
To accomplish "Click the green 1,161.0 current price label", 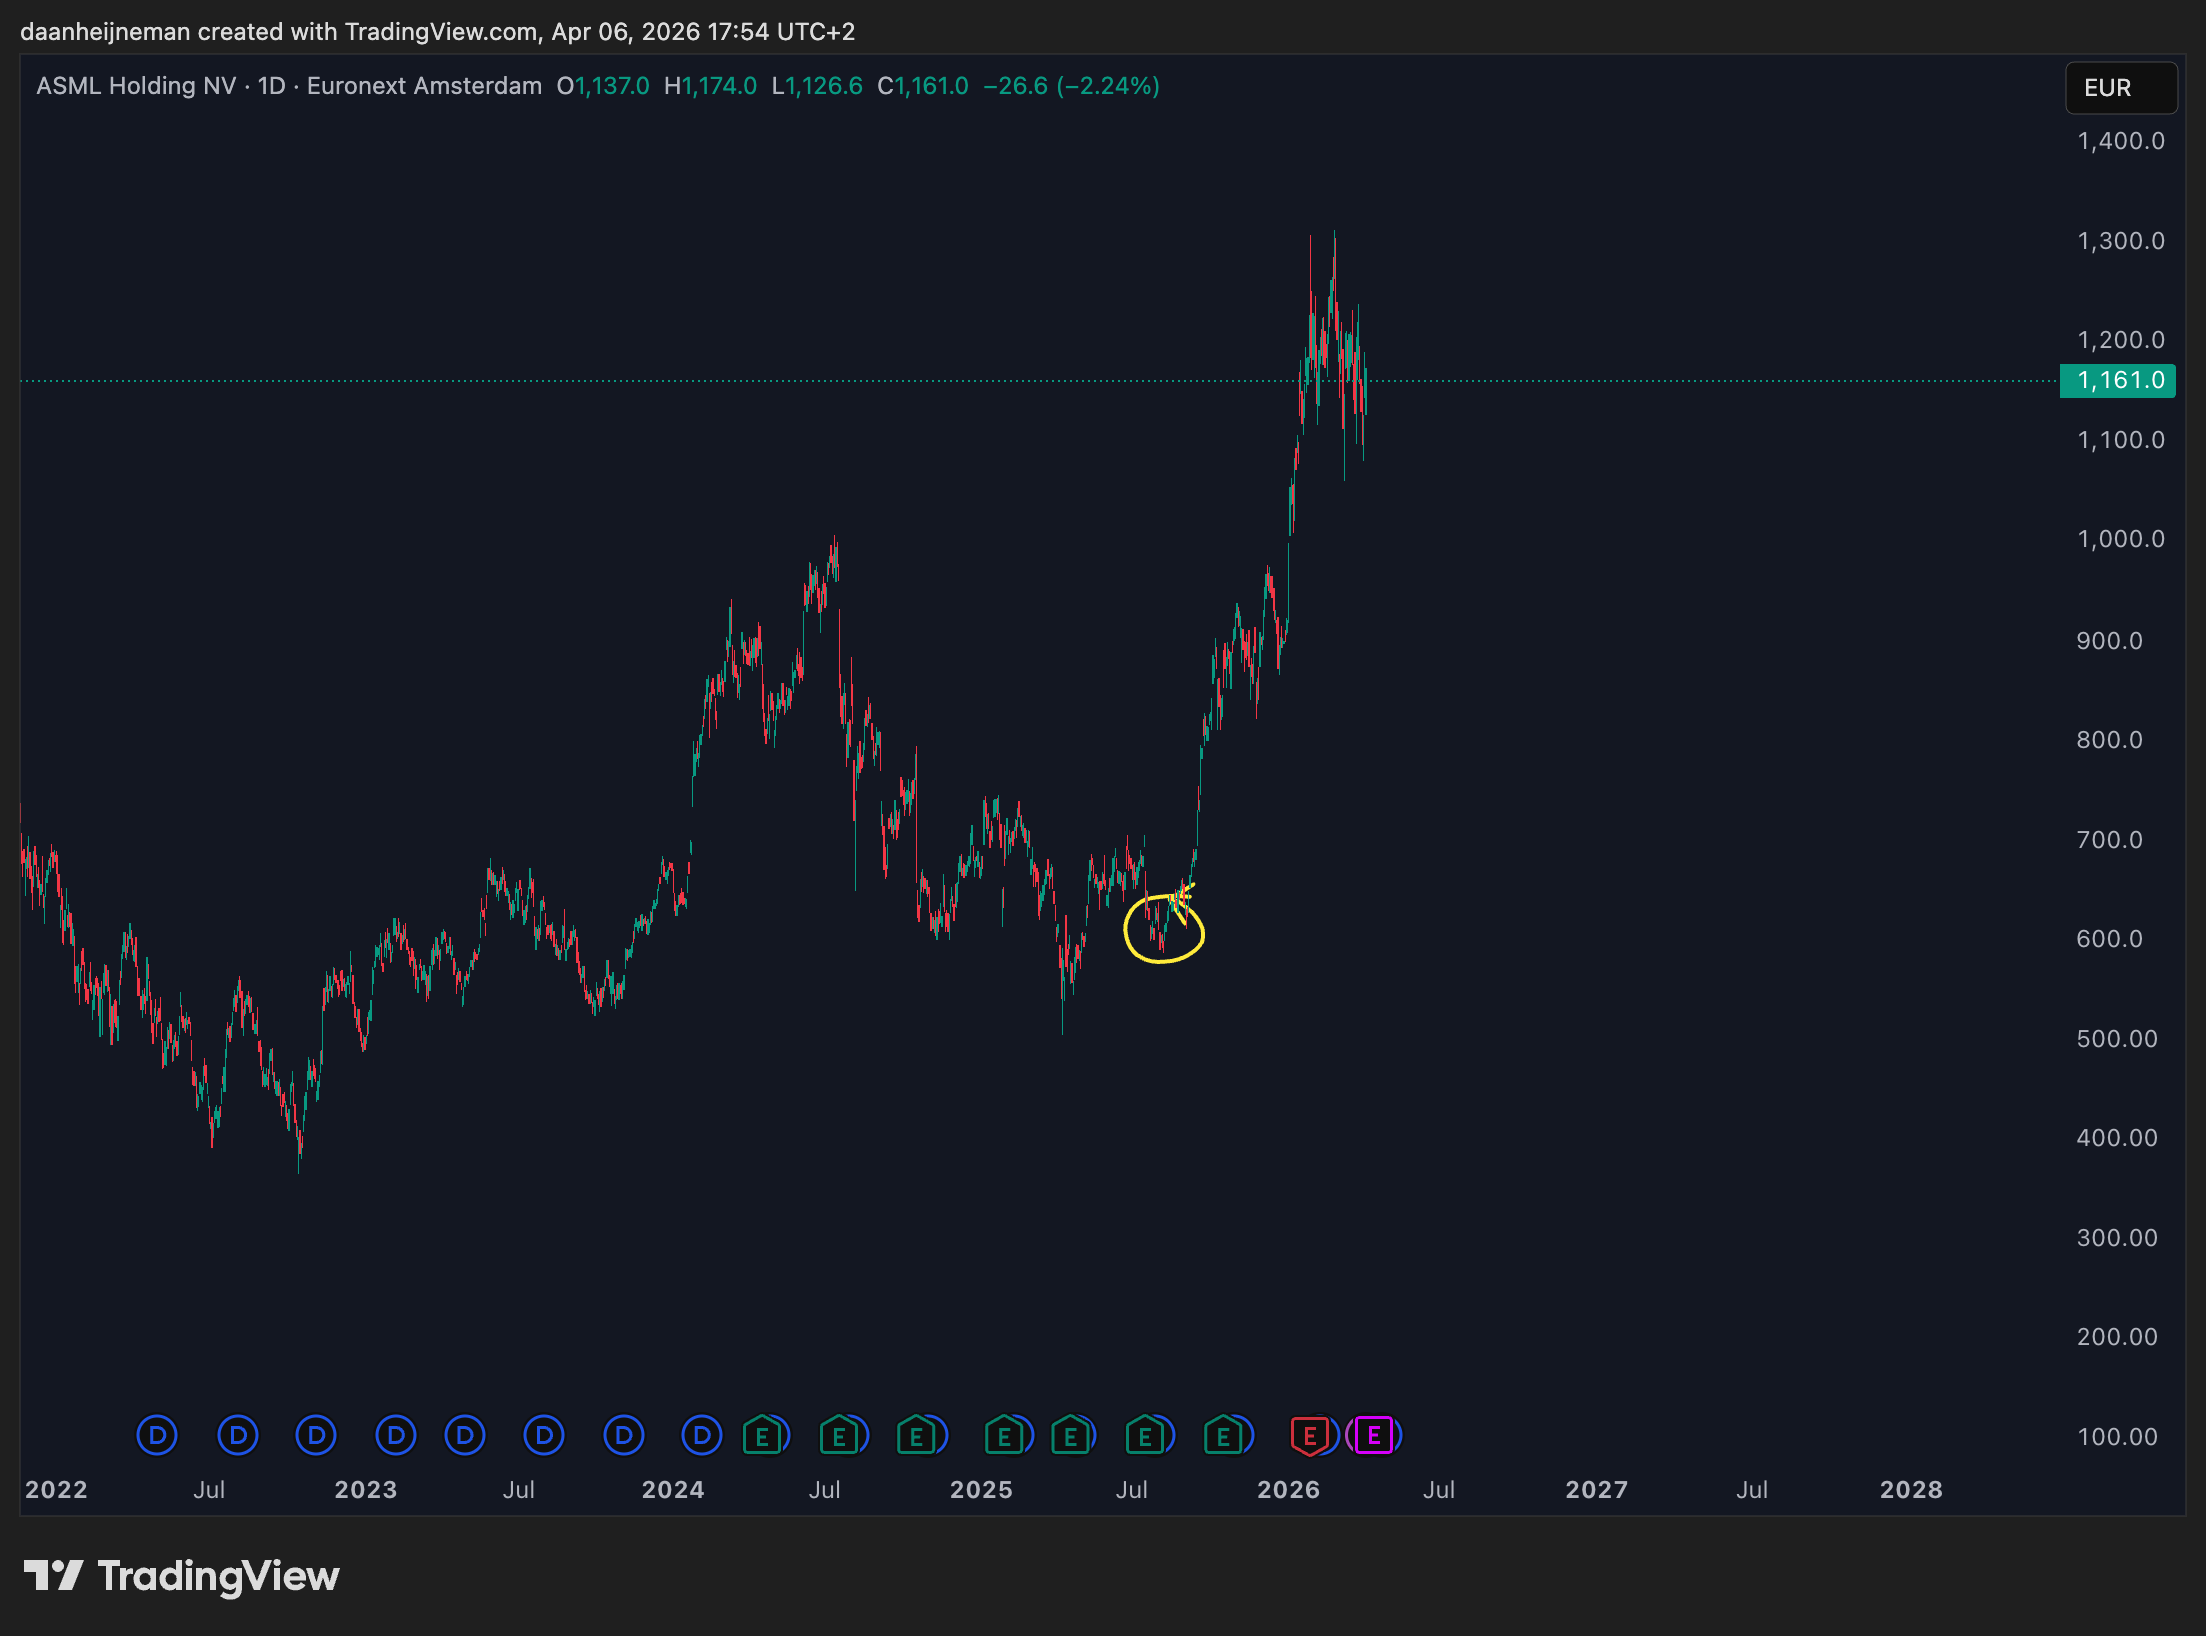I will tap(2118, 380).
